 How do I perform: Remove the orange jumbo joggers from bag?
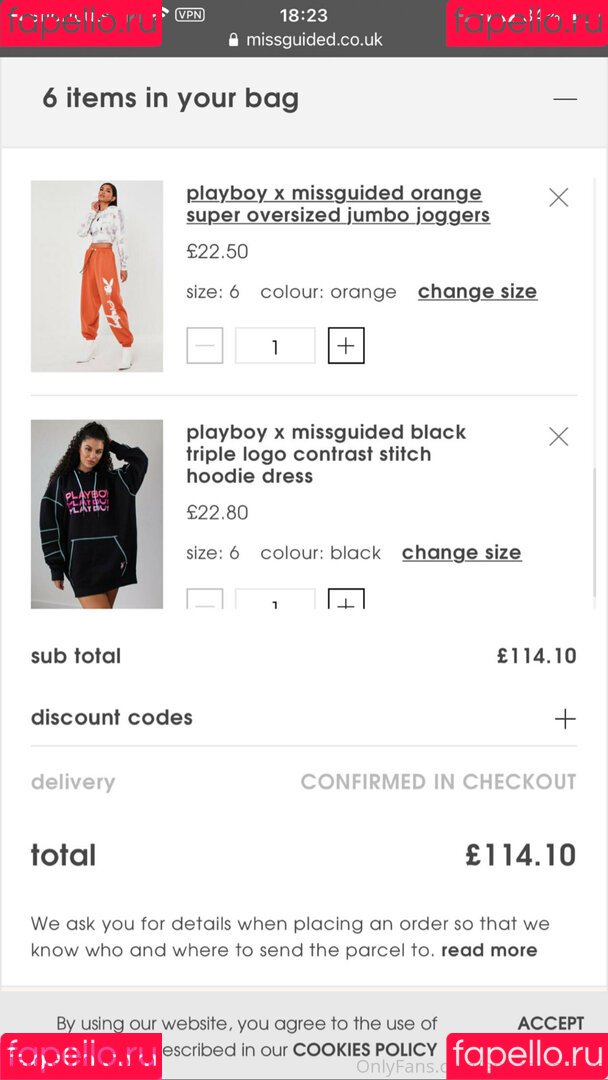coord(559,197)
